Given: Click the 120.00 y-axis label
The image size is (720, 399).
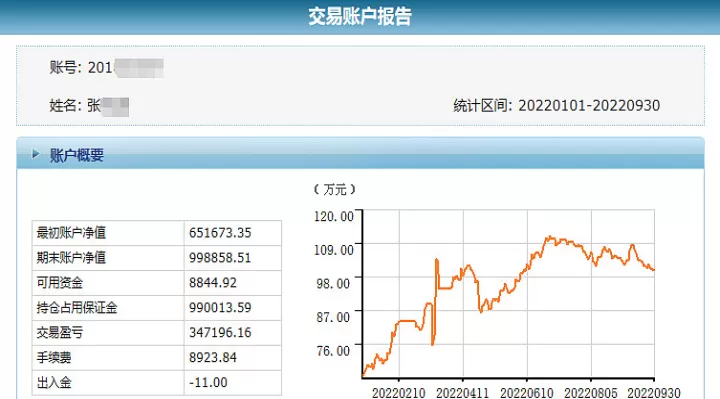Looking at the screenshot, I should tap(334, 216).
